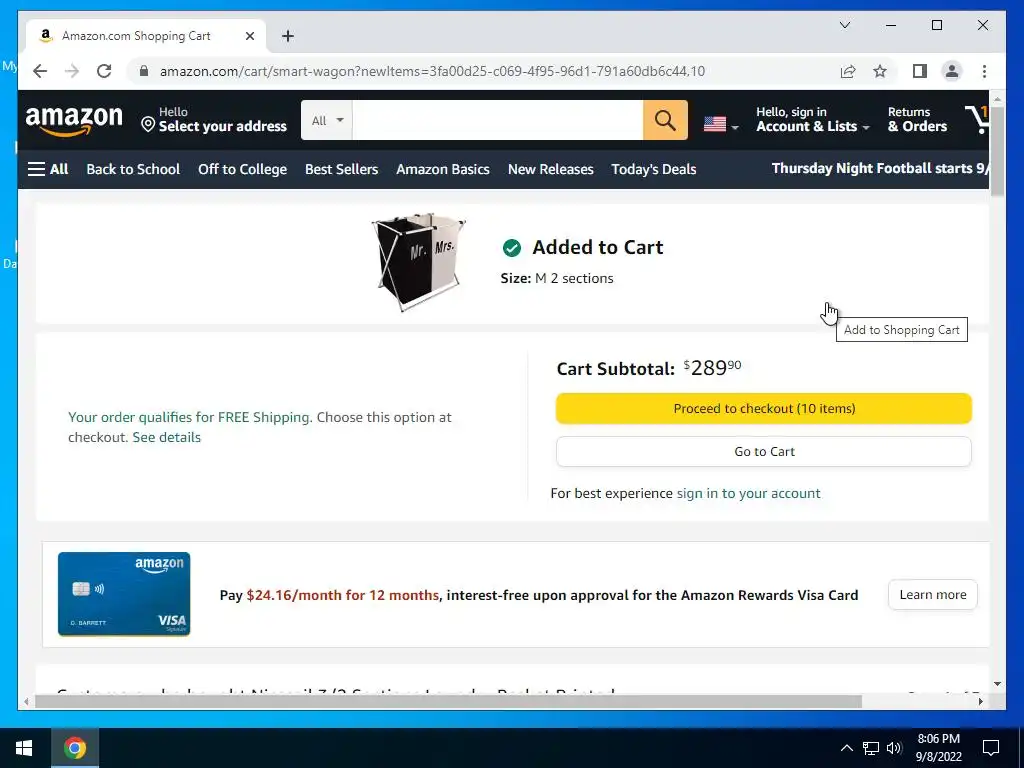Click the horizontal scrollbar thumb
1024x768 pixels.
[x=448, y=701]
